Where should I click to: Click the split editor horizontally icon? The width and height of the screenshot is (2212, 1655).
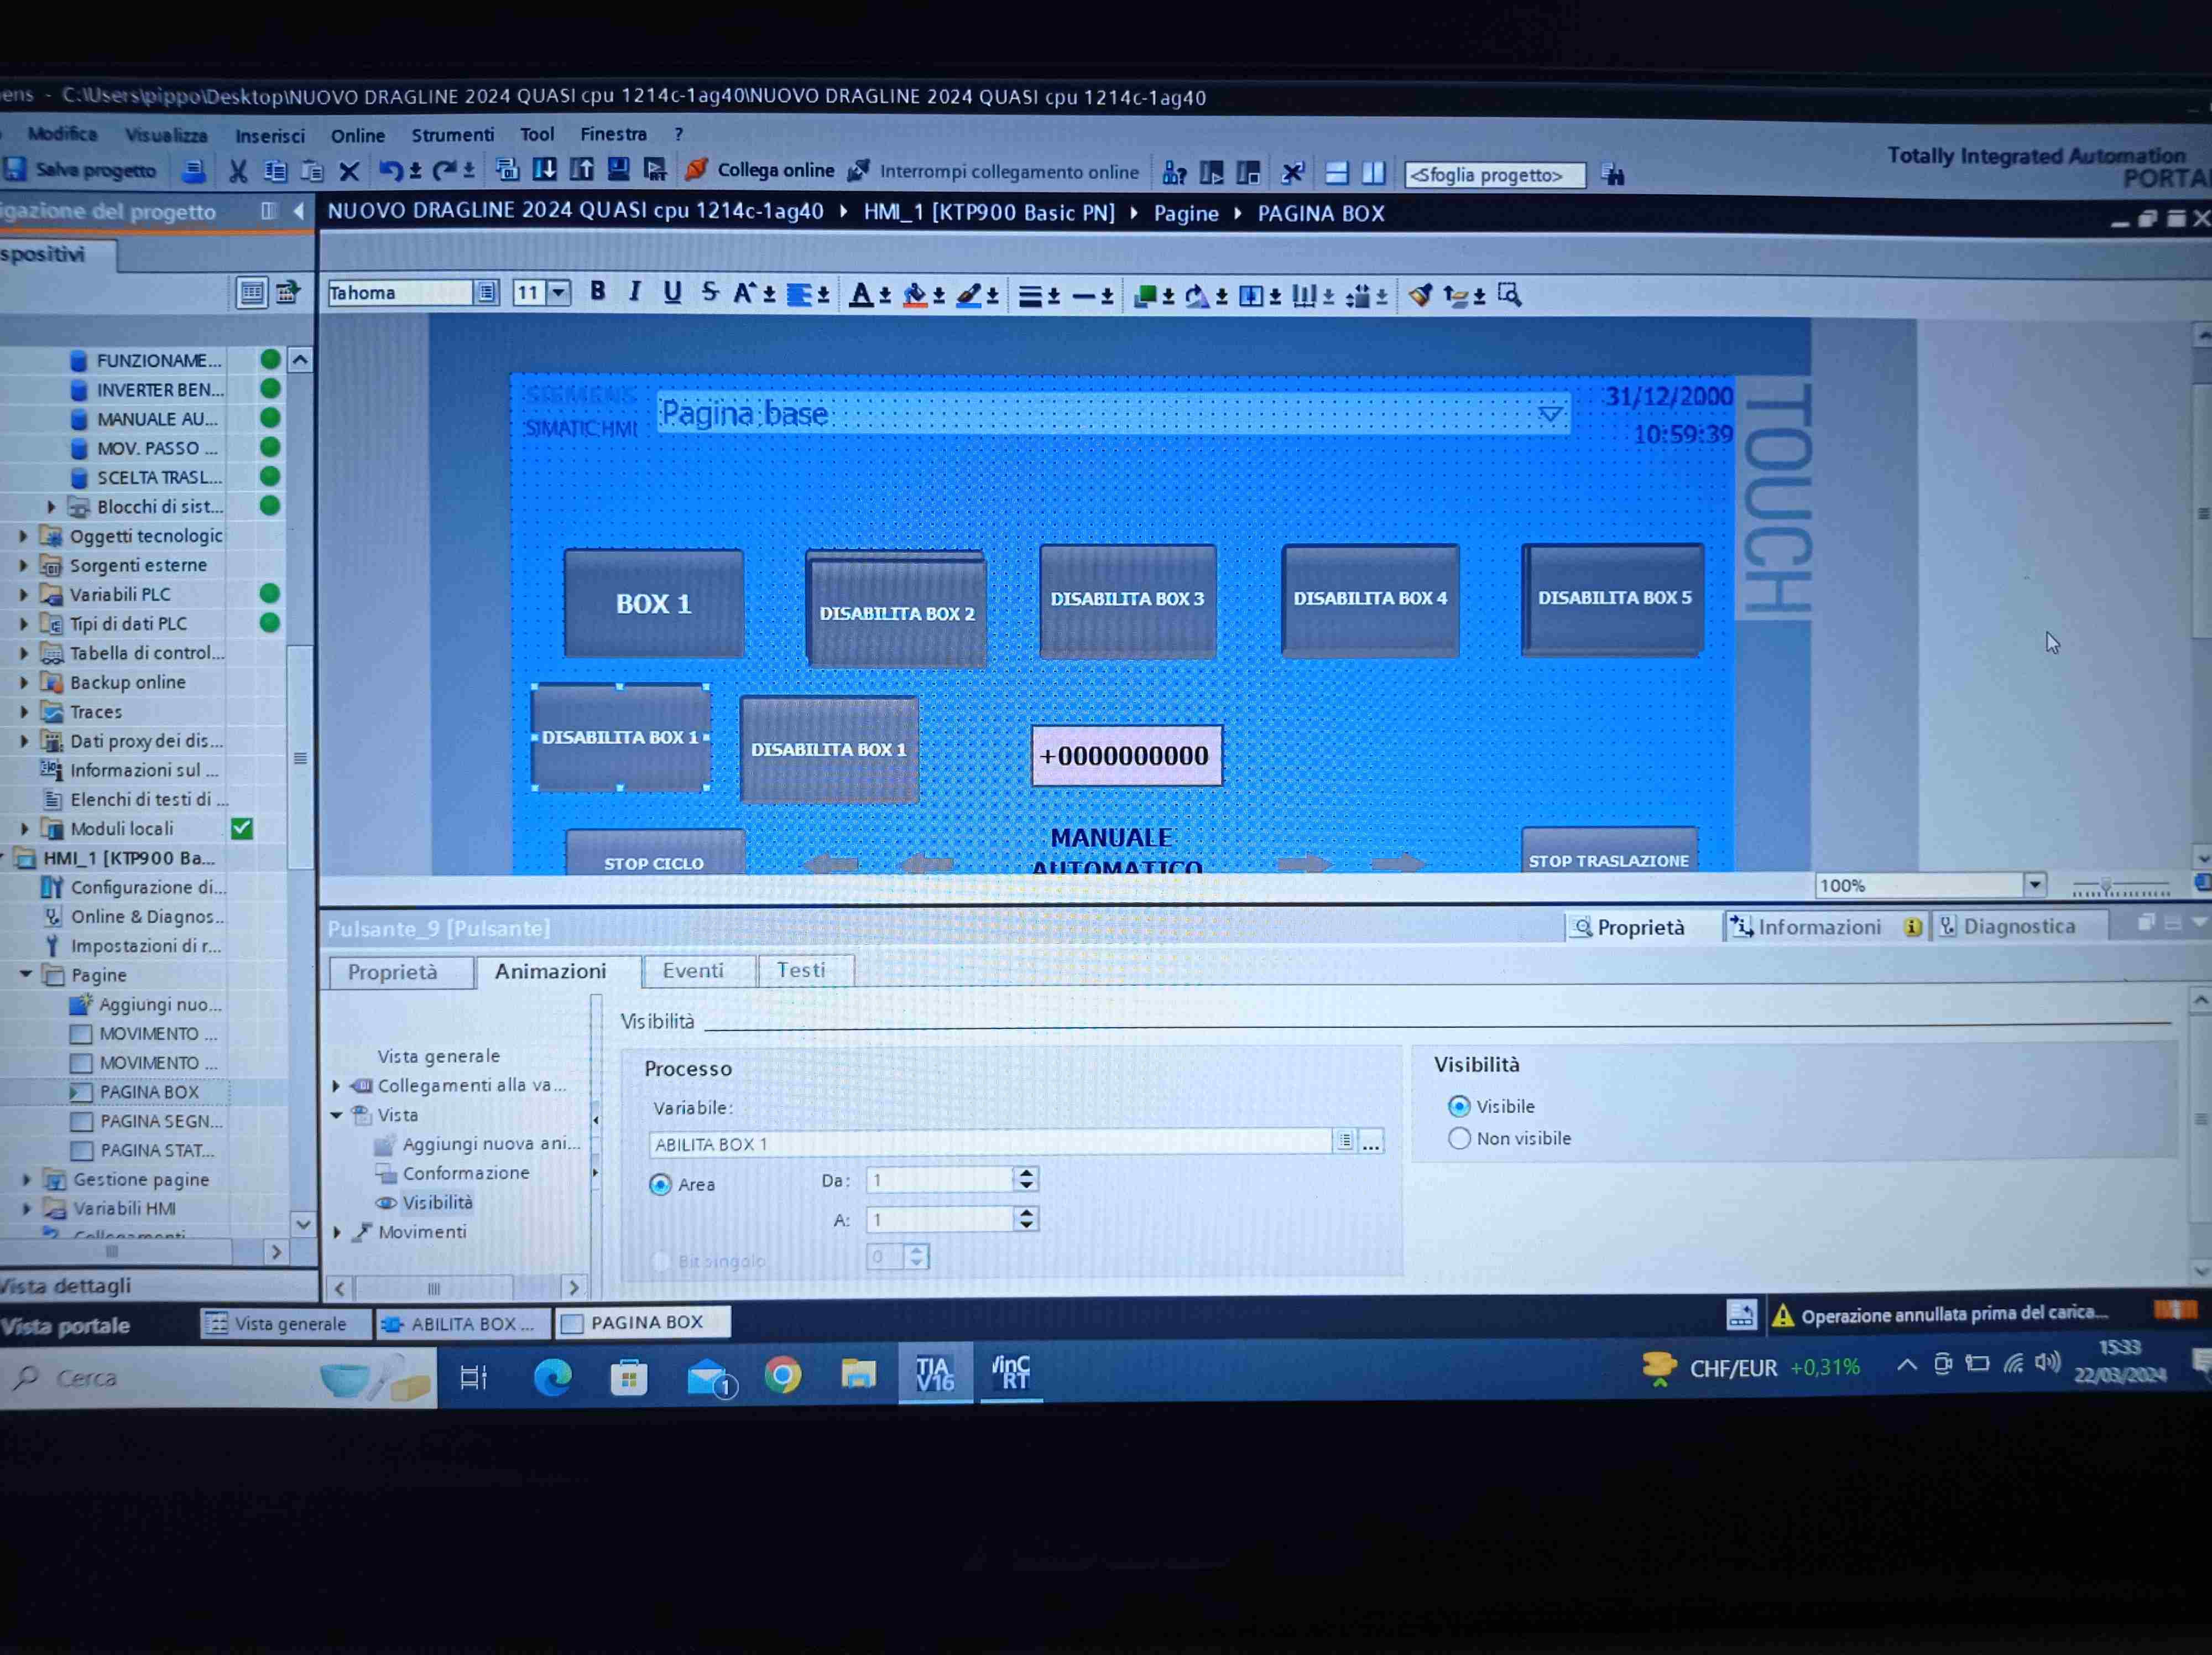[1336, 173]
